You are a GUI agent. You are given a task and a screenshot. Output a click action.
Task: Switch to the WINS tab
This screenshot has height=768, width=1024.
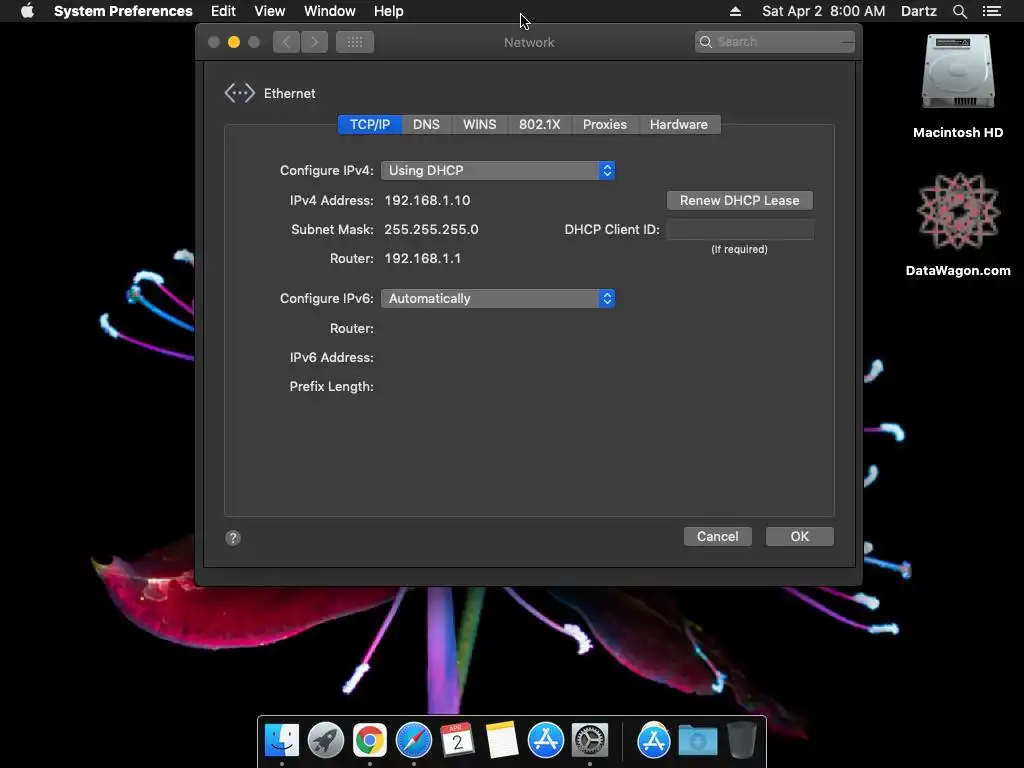479,125
